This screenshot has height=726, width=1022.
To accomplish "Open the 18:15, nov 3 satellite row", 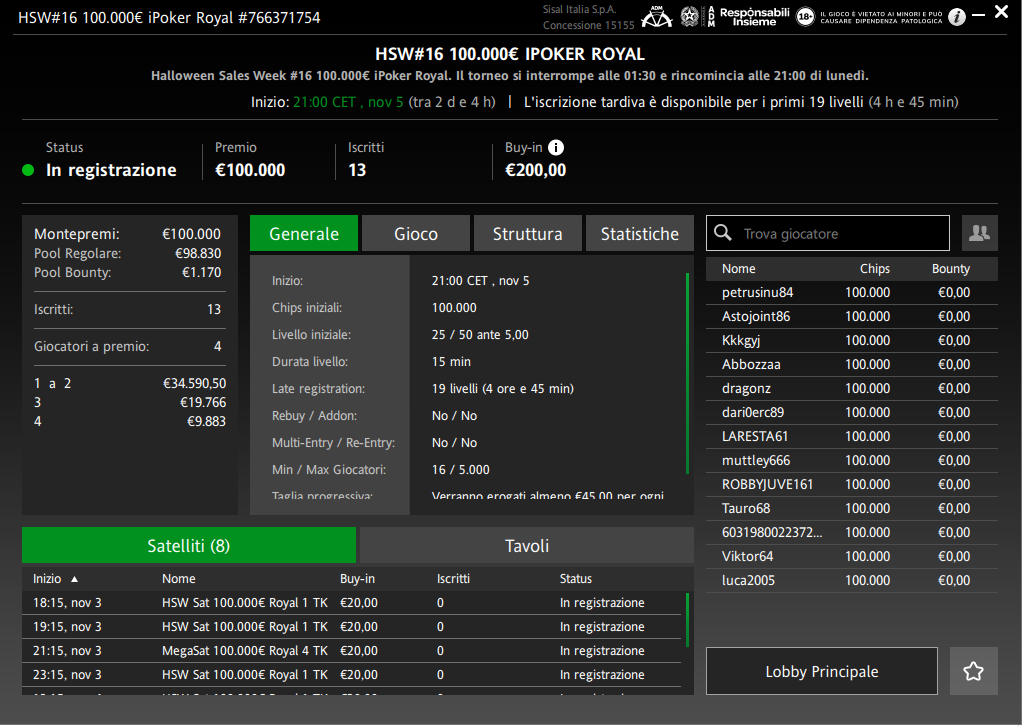I will tap(352, 603).
